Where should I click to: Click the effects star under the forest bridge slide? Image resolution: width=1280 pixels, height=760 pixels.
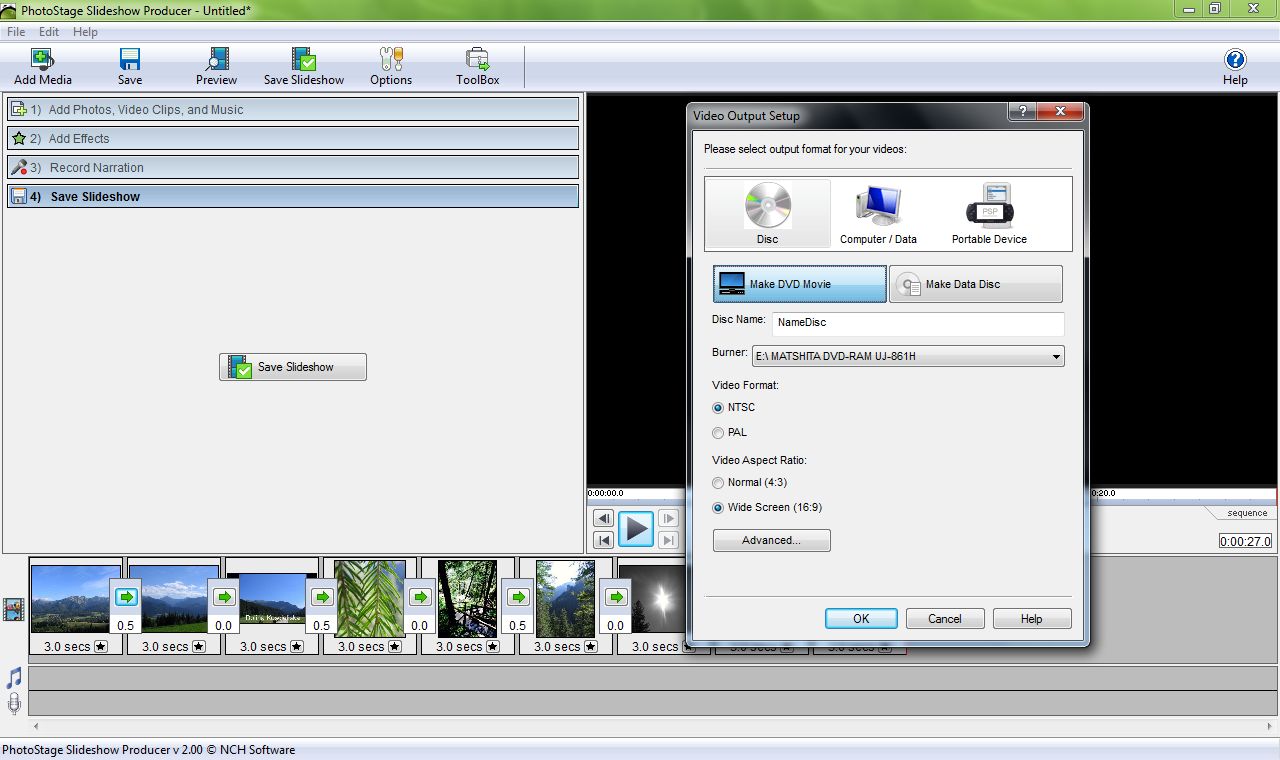pyautogui.click(x=493, y=647)
